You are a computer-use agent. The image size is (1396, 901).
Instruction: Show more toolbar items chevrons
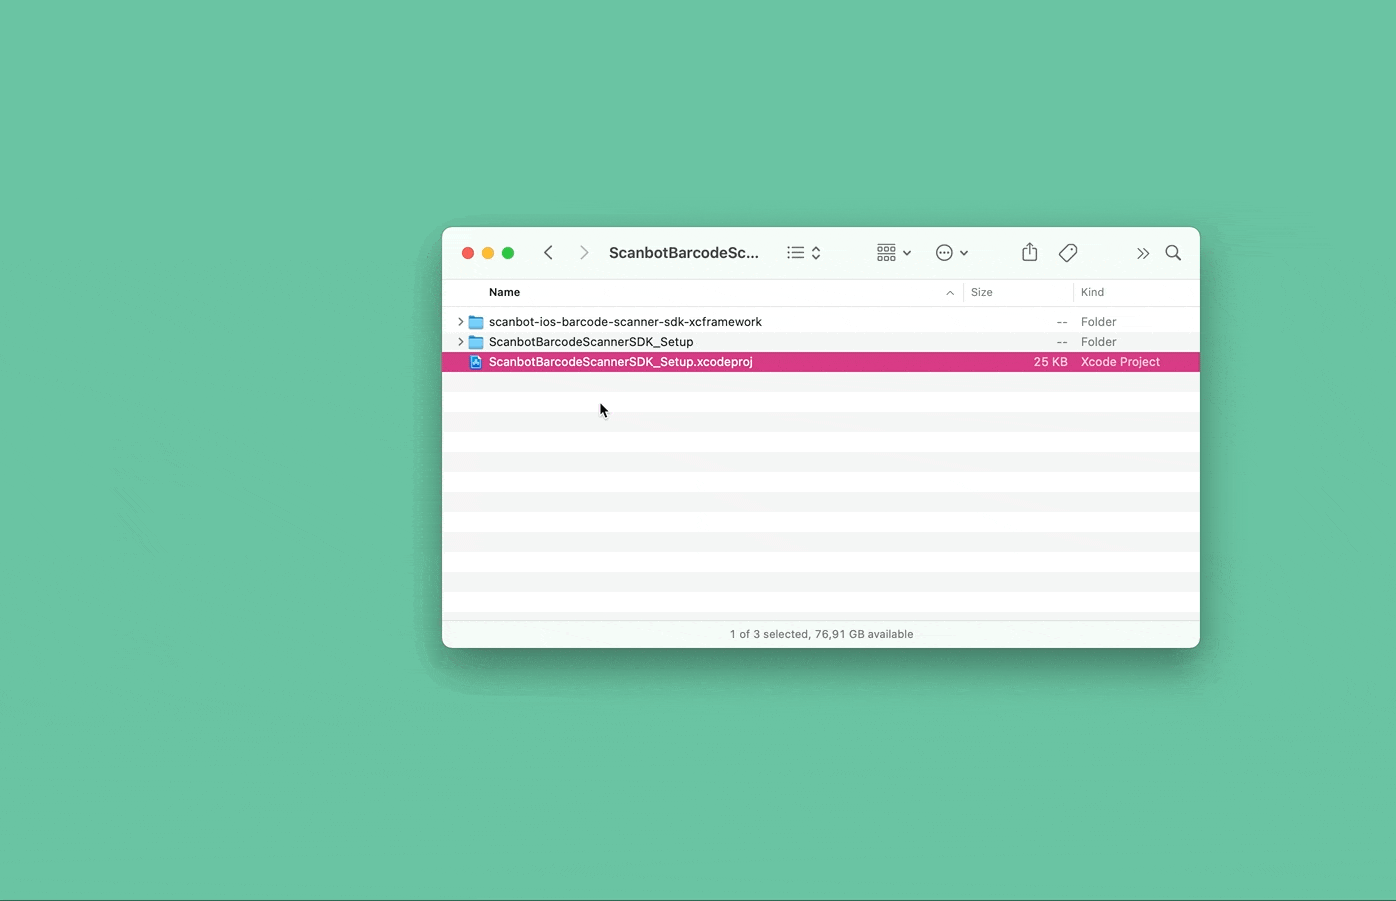(1142, 254)
